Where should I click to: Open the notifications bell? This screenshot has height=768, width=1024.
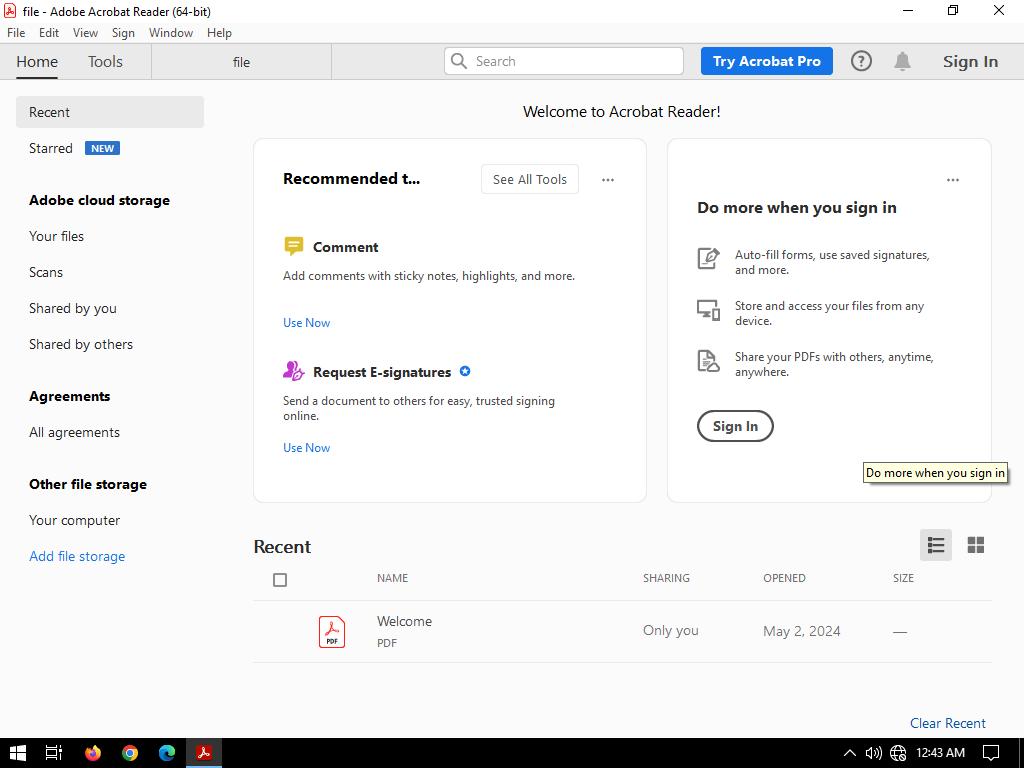(902, 61)
